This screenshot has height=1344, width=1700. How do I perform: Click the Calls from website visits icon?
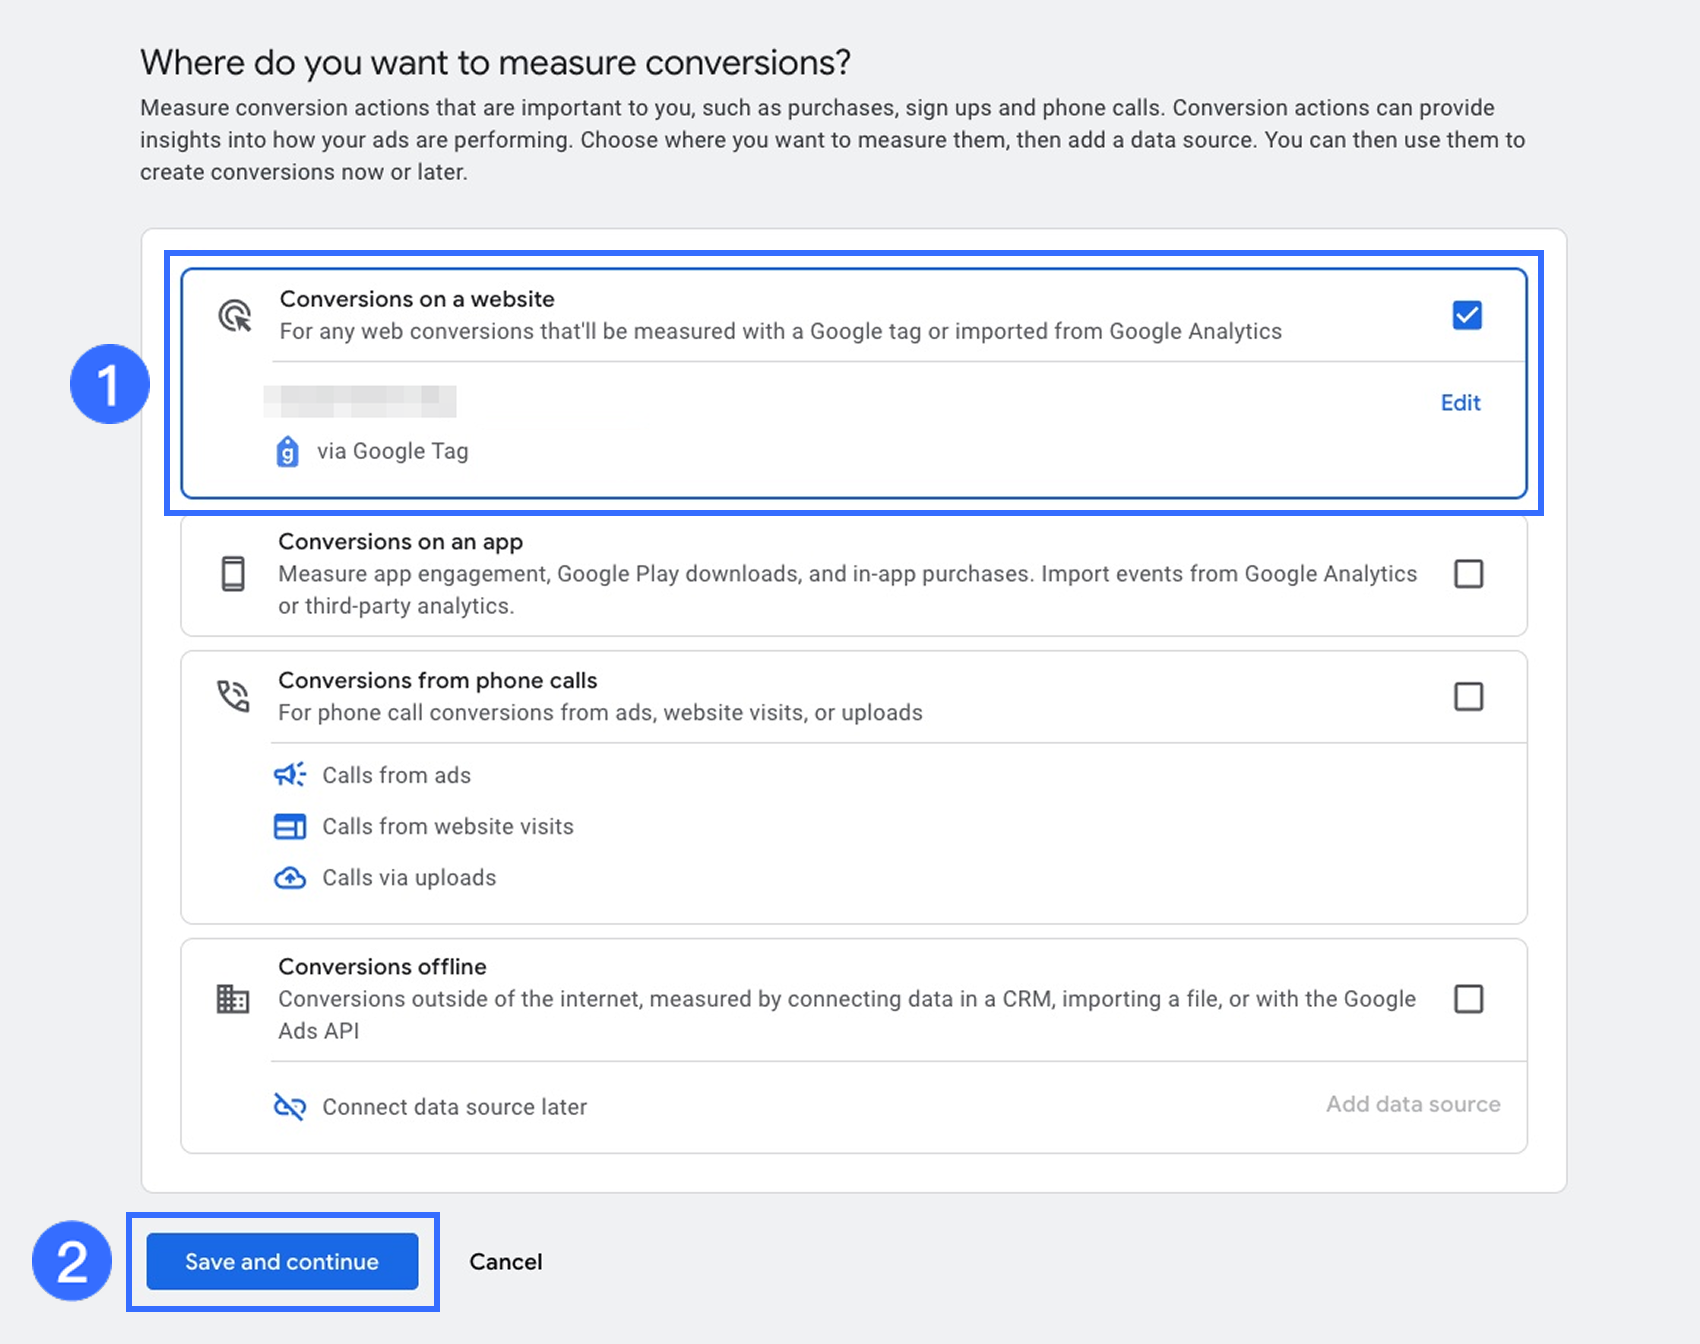[290, 827]
